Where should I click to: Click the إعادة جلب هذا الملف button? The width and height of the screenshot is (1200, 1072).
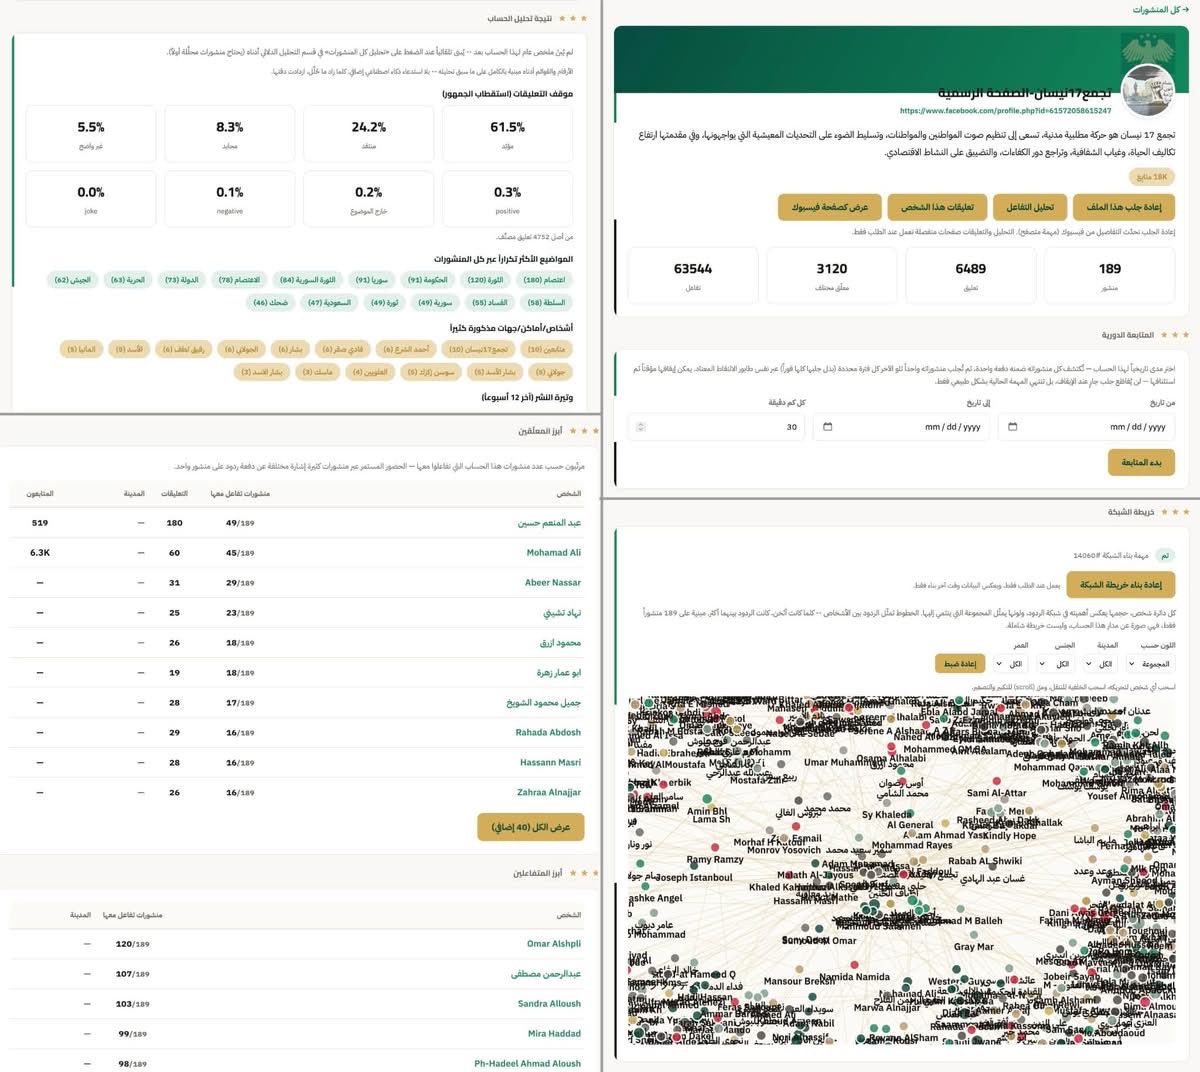pos(1124,207)
